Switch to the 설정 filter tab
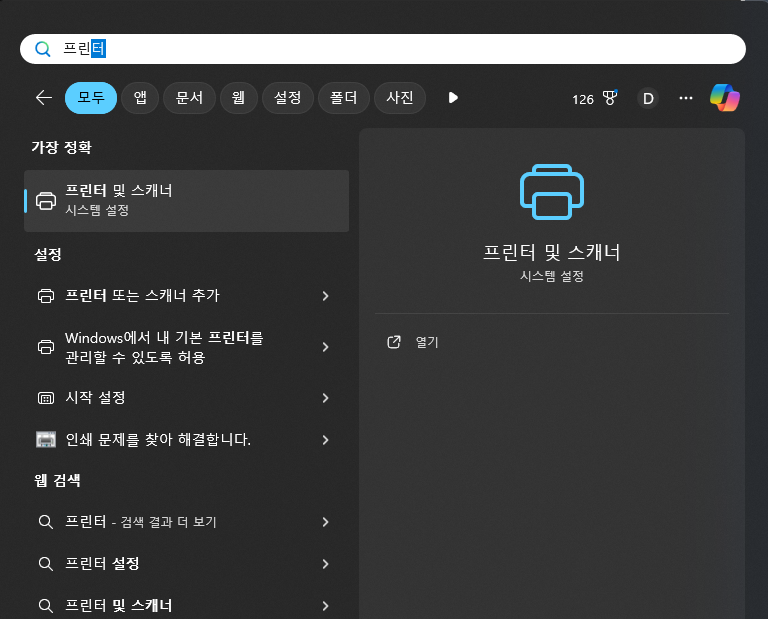The height and width of the screenshot is (619, 768). pos(288,98)
